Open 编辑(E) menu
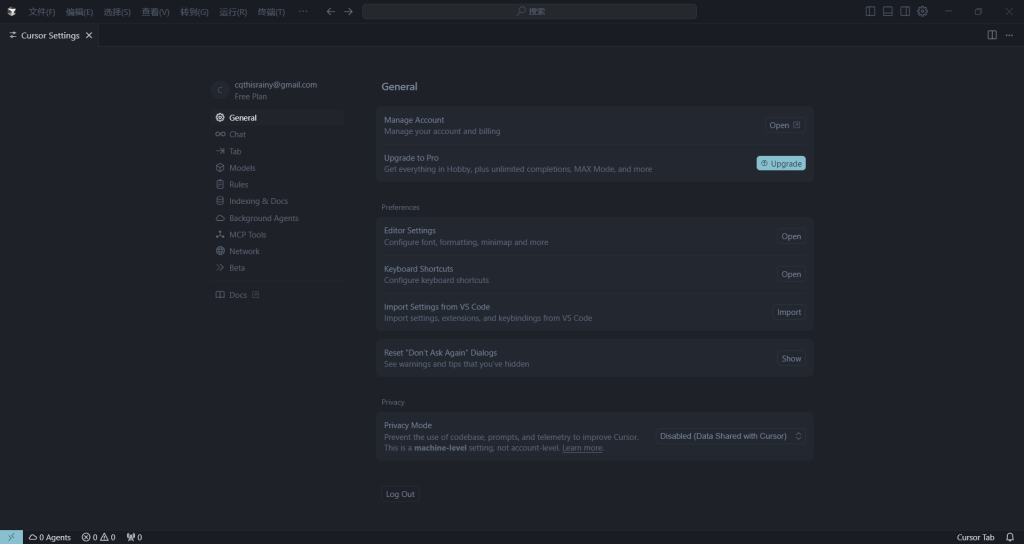Image resolution: width=1024 pixels, height=544 pixels. pyautogui.click(x=79, y=12)
